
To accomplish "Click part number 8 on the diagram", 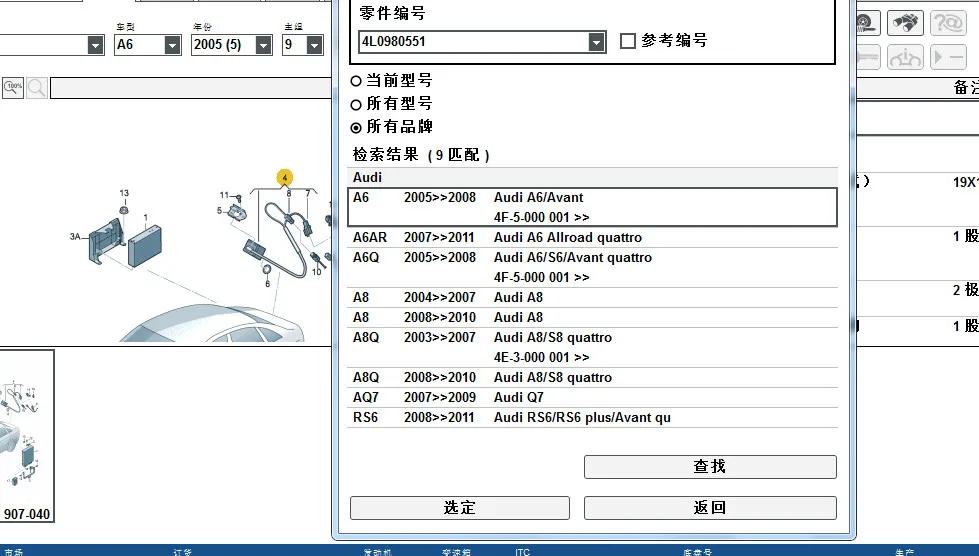I will [x=288, y=193].
